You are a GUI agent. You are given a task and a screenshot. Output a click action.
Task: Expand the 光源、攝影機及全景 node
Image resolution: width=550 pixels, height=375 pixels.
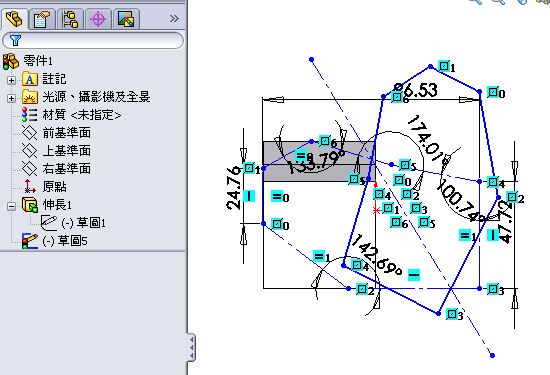click(x=12, y=98)
